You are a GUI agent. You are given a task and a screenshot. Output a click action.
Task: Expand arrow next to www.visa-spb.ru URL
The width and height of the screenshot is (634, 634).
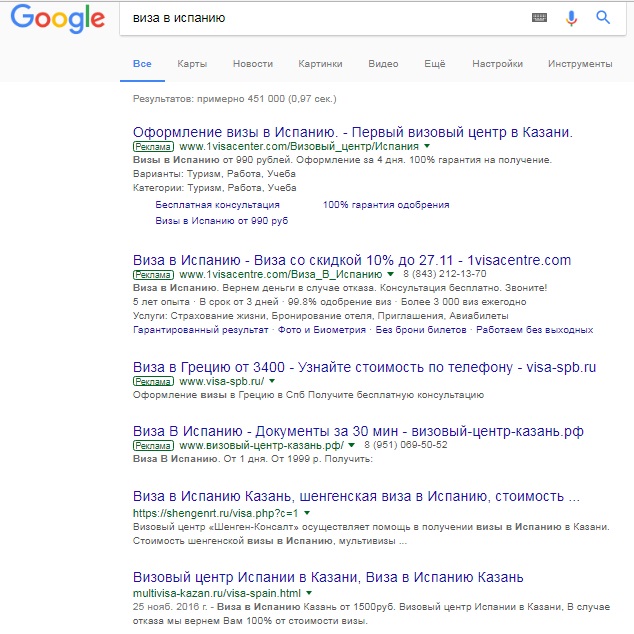[x=272, y=381]
